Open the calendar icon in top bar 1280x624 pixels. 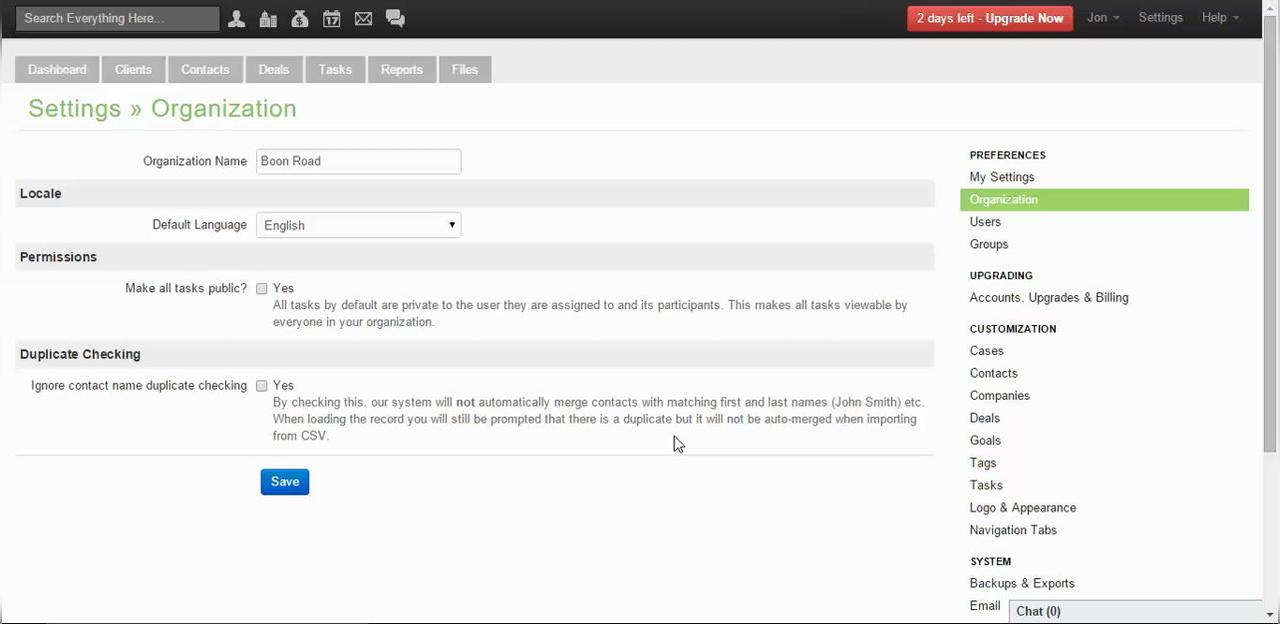[x=331, y=19]
